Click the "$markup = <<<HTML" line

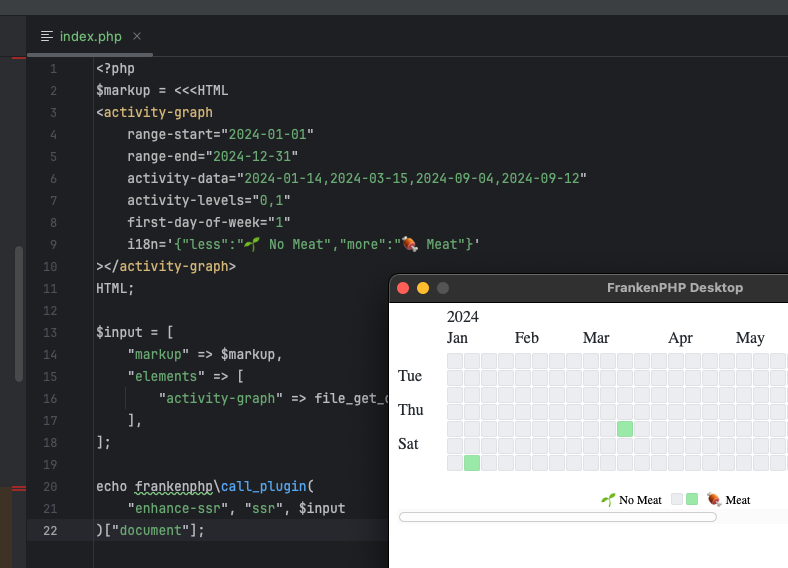(x=162, y=90)
